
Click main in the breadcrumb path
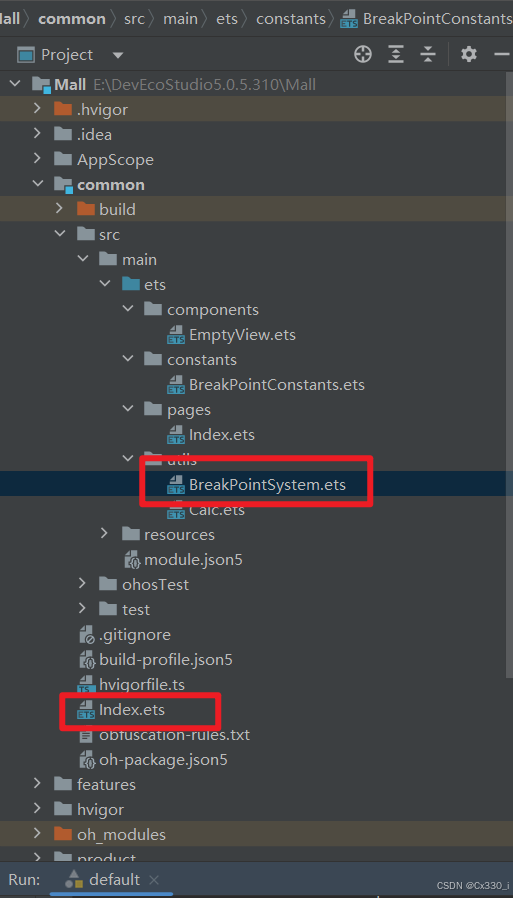[x=180, y=19]
